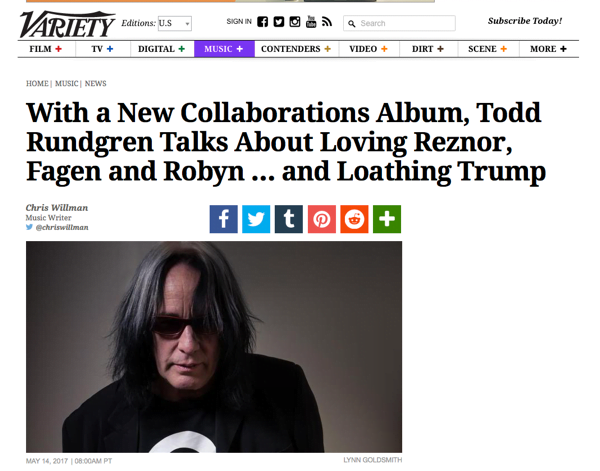Open the Contenders menu item
600x471 pixels.
pyautogui.click(x=296, y=49)
